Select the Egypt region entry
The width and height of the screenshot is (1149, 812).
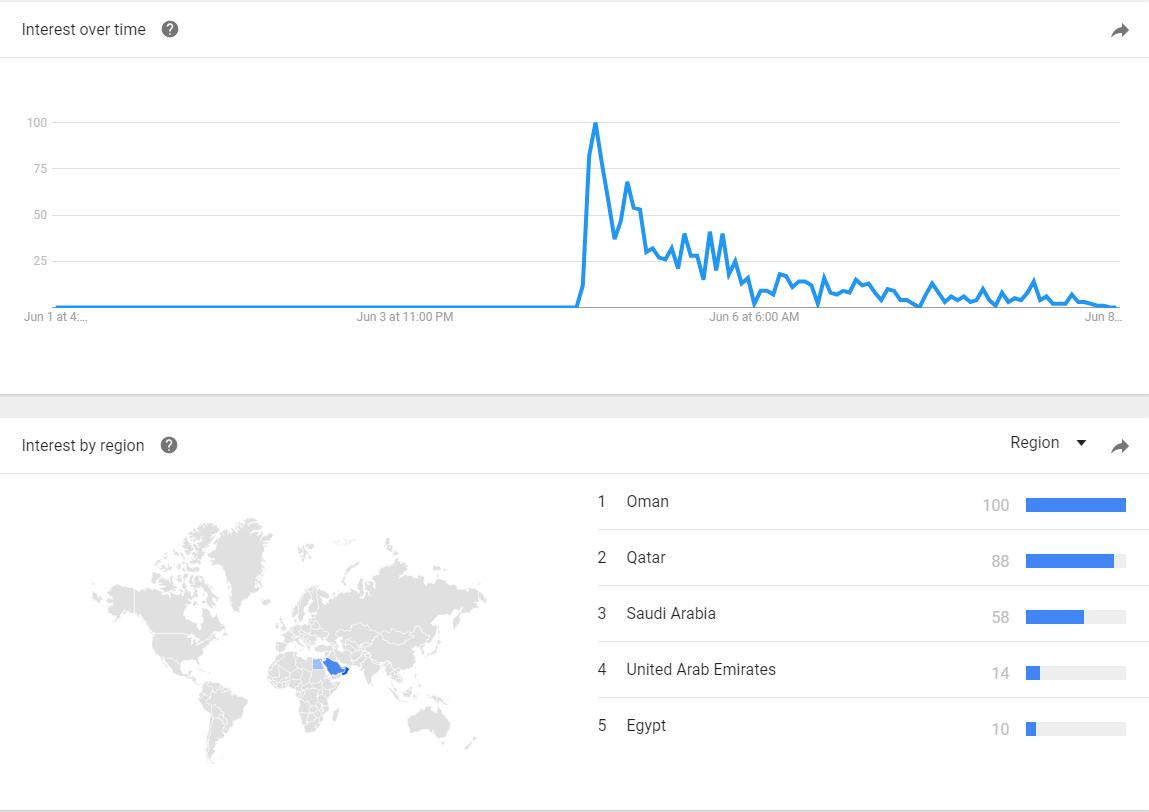pyautogui.click(x=645, y=726)
